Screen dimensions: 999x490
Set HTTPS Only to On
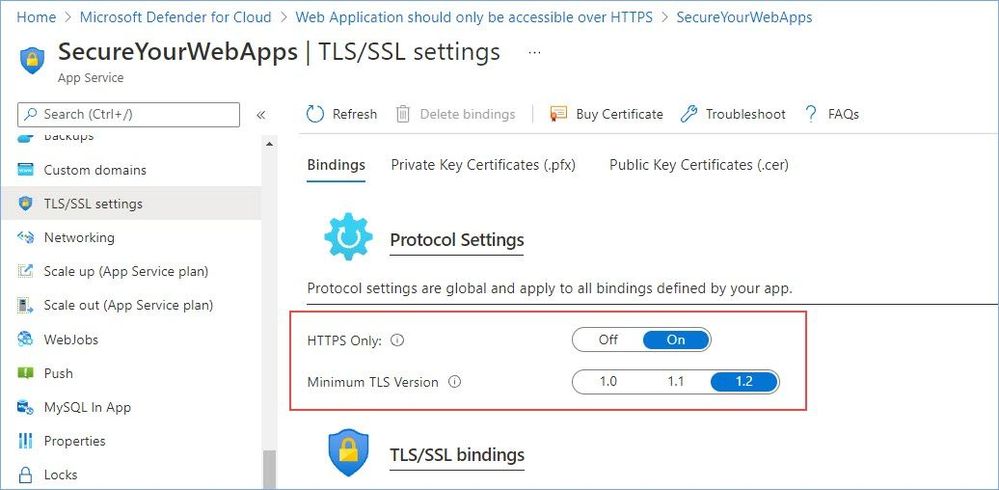tap(675, 340)
